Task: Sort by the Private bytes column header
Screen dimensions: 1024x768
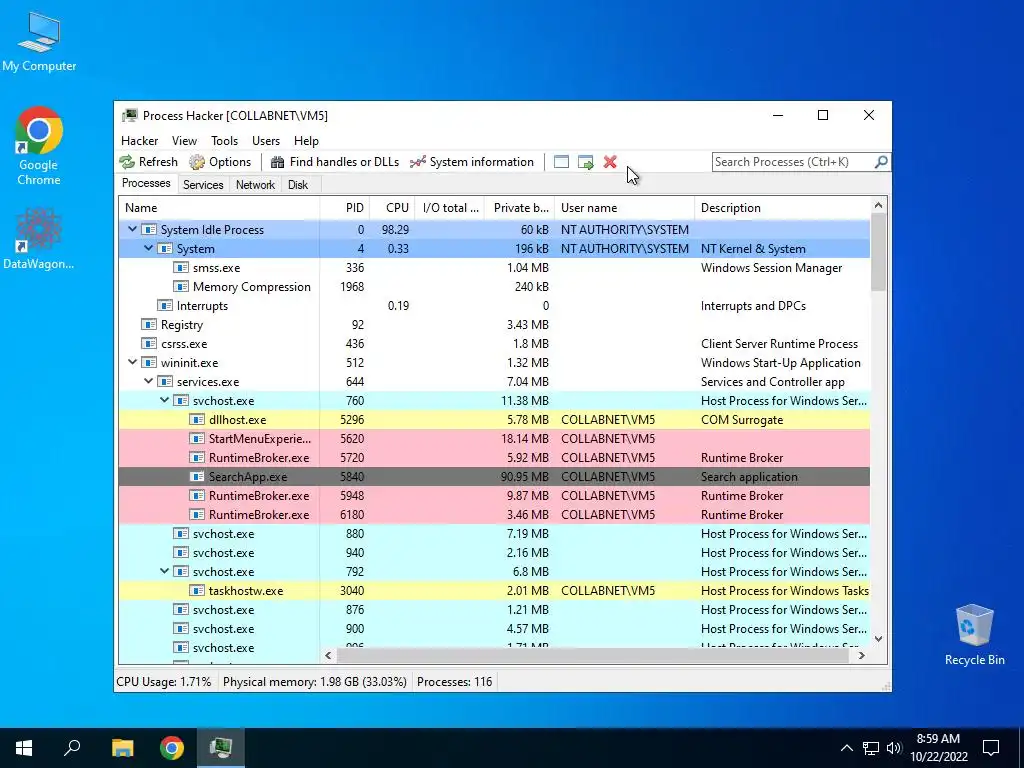Action: (519, 208)
